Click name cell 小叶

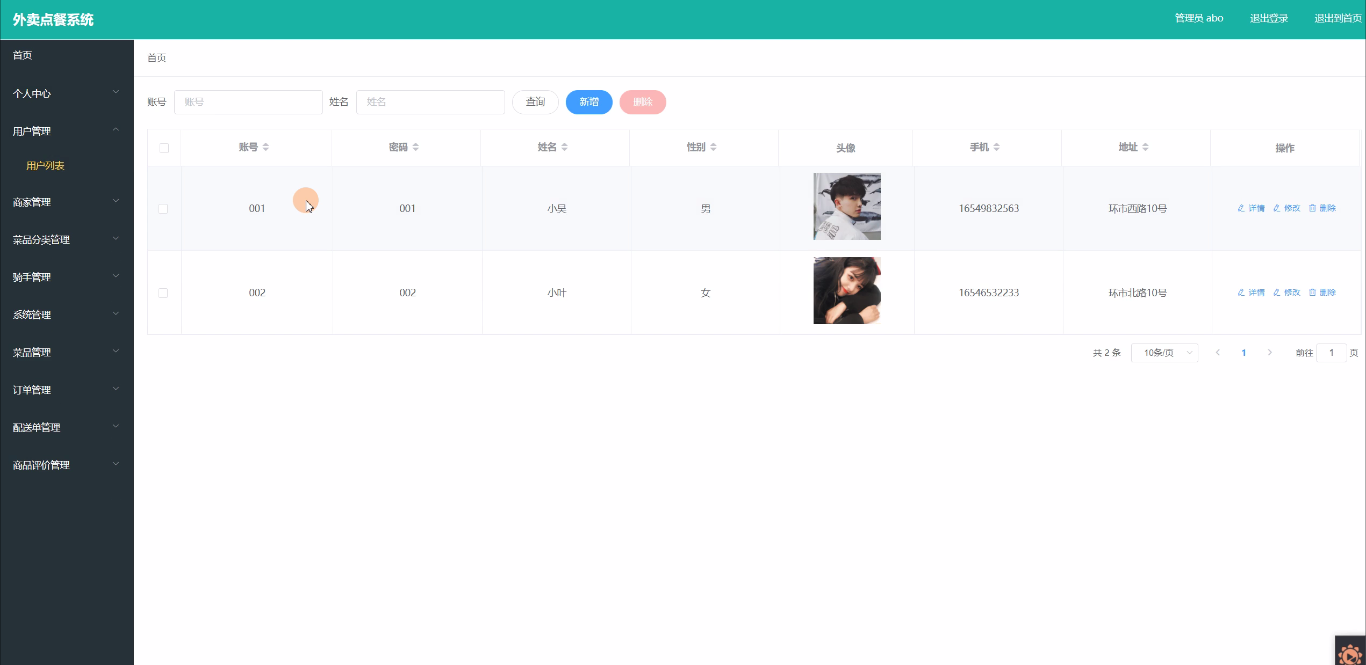pyautogui.click(x=557, y=293)
